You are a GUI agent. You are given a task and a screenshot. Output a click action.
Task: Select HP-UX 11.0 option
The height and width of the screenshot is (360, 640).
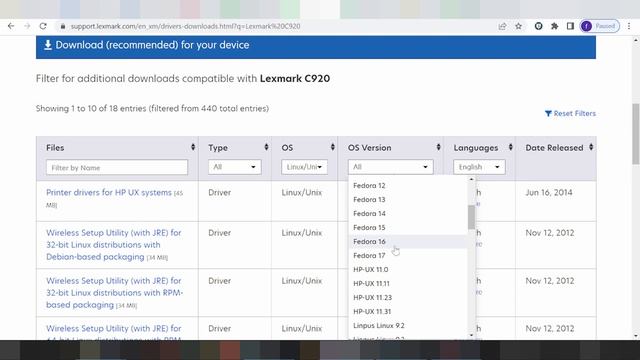(408, 269)
